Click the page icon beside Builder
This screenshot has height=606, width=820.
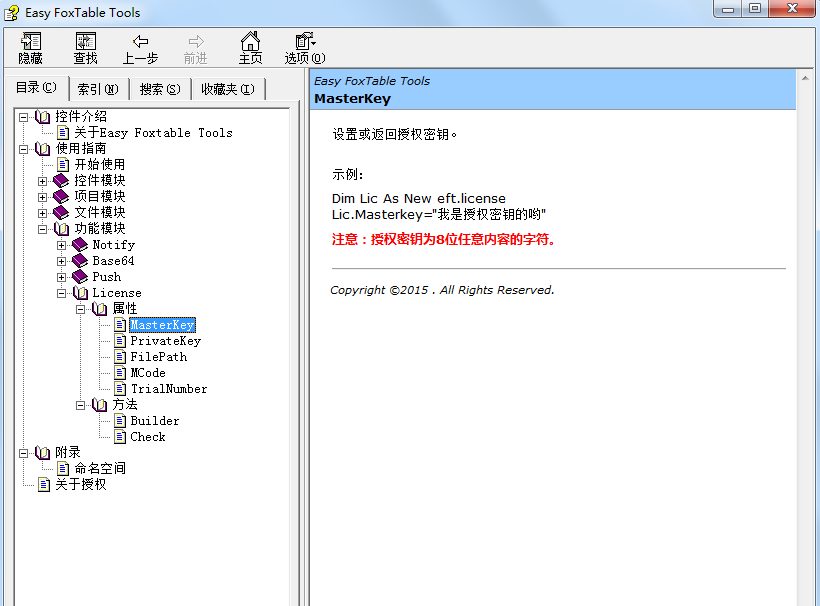120,421
